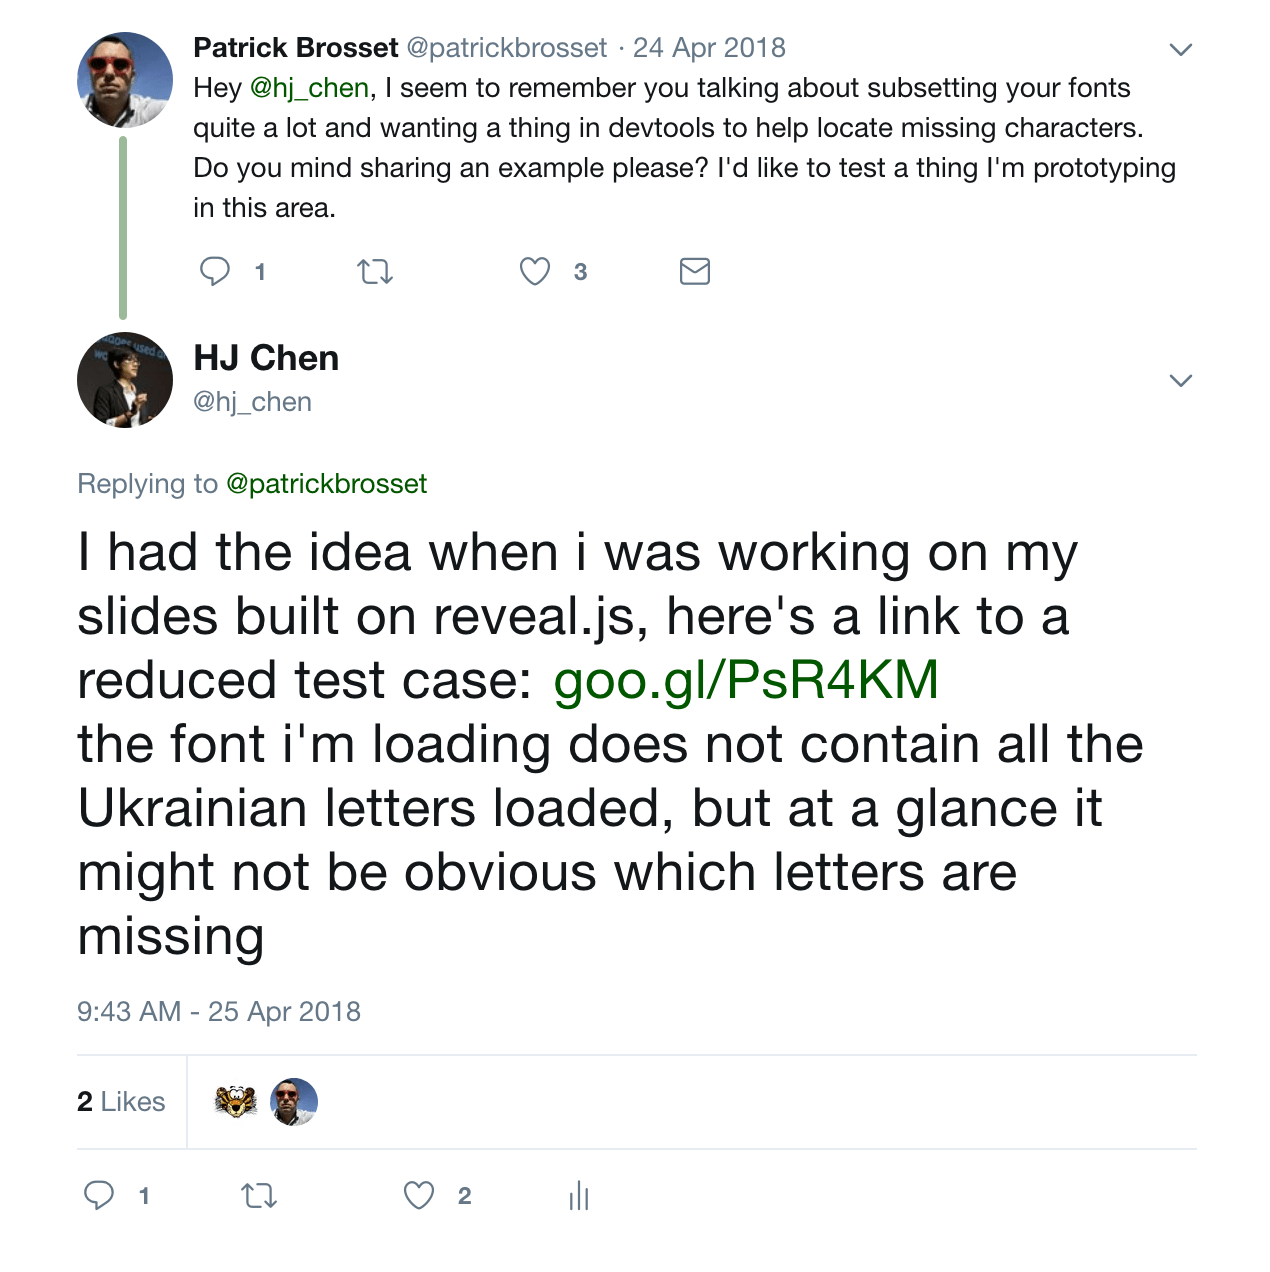Click HJ Chen's avatar photo

pos(125,380)
